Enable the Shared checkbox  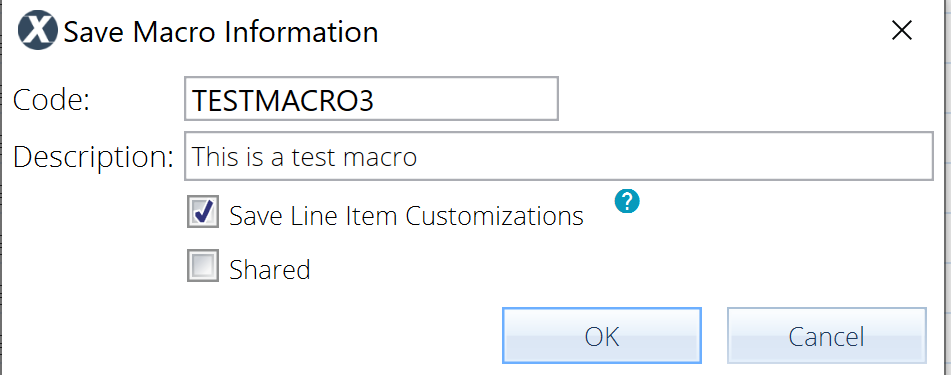click(x=203, y=266)
